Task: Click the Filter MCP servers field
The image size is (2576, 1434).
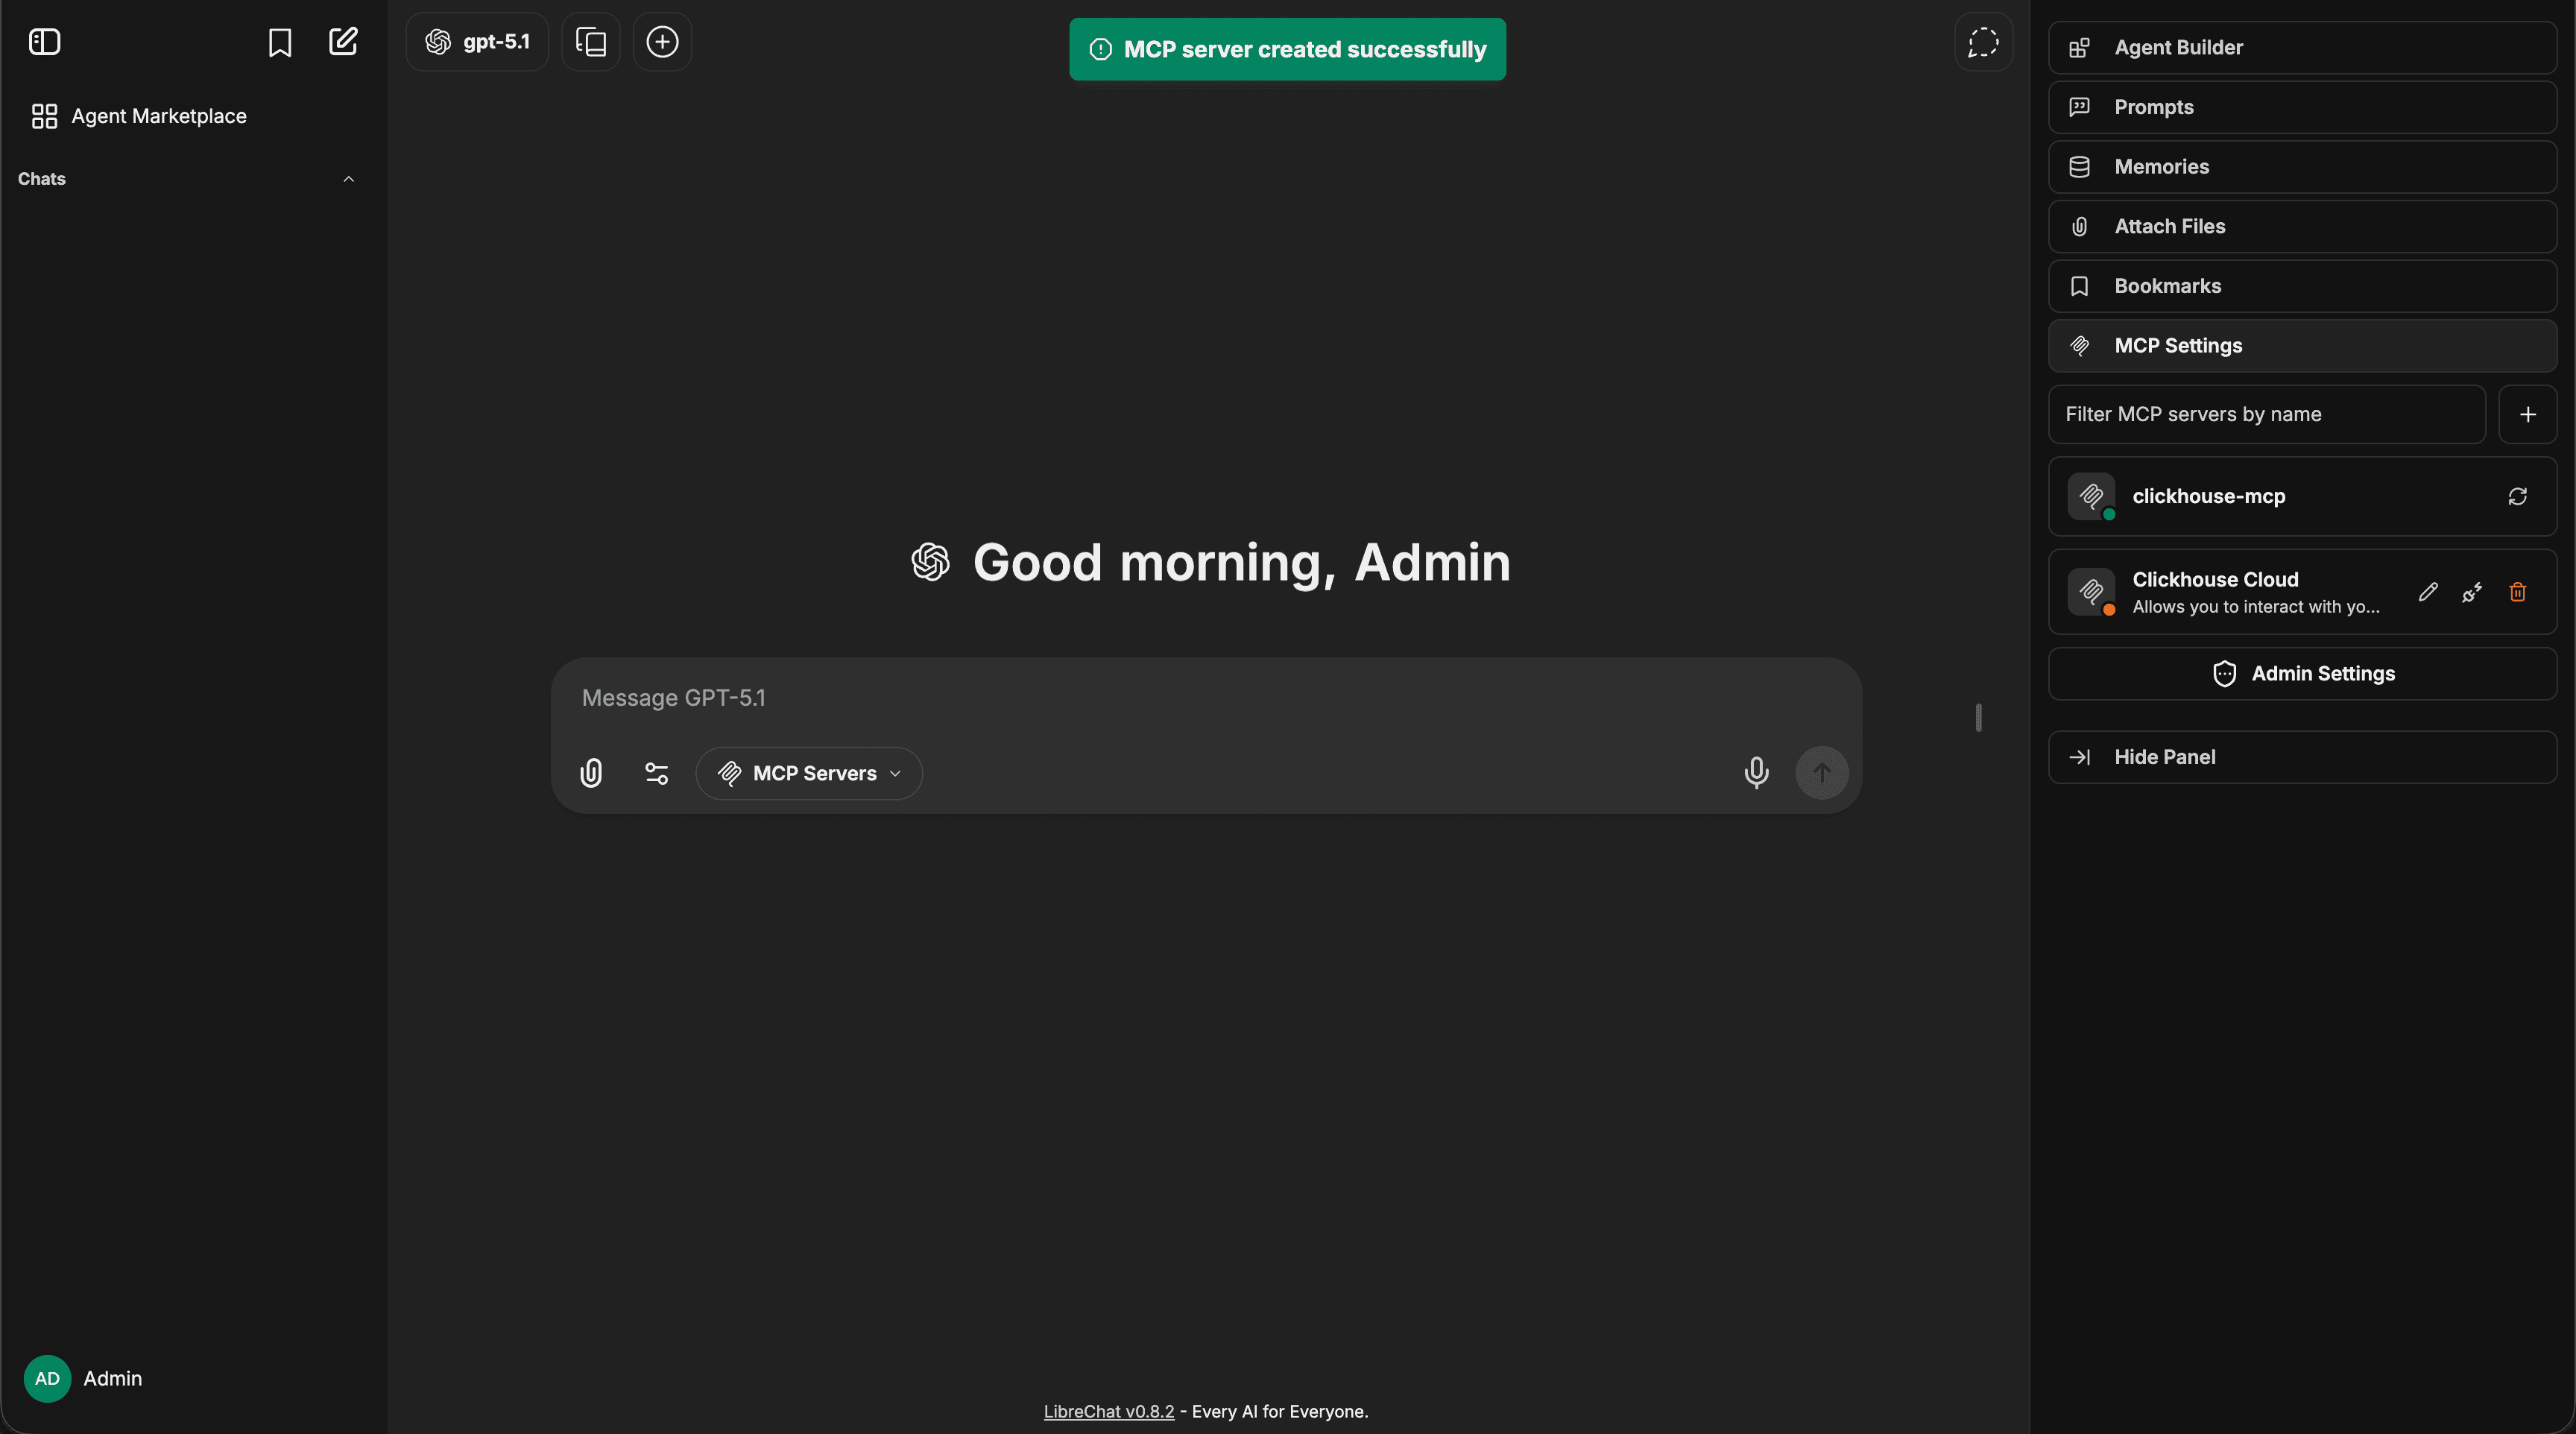Action: pyautogui.click(x=2266, y=414)
